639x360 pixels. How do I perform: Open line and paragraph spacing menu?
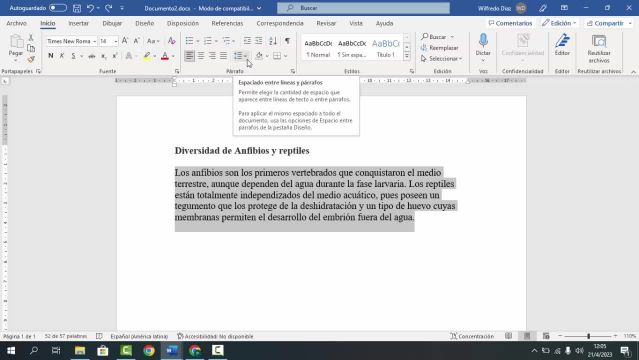(240, 56)
